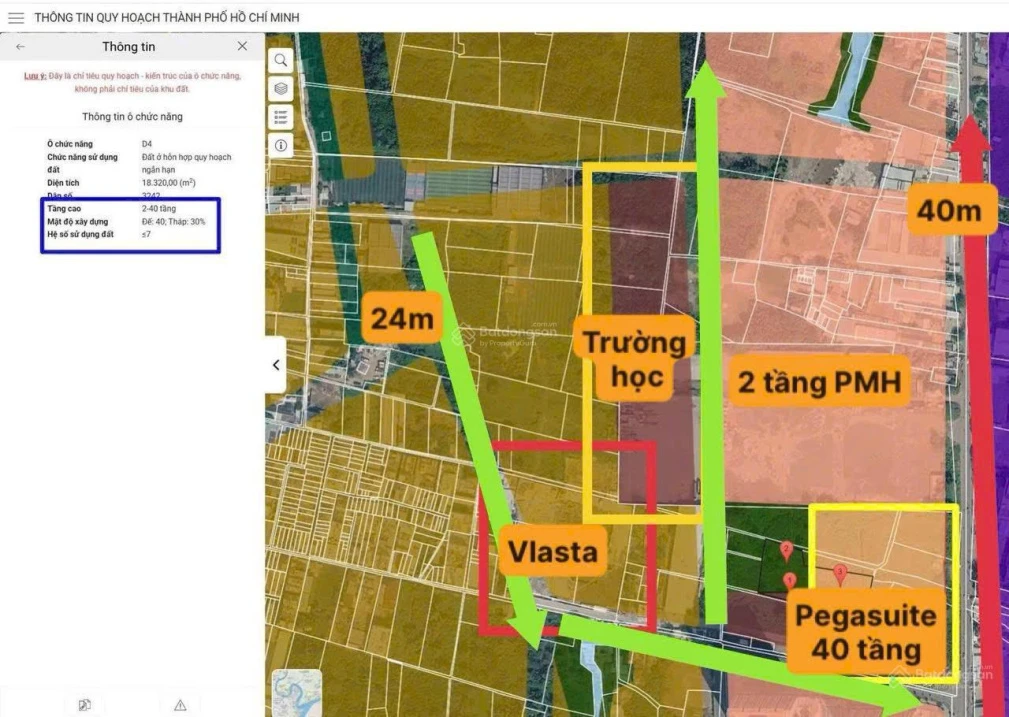1009x717 pixels.
Task: Click the warning triangle icon at panel bottom
Action: (x=180, y=705)
